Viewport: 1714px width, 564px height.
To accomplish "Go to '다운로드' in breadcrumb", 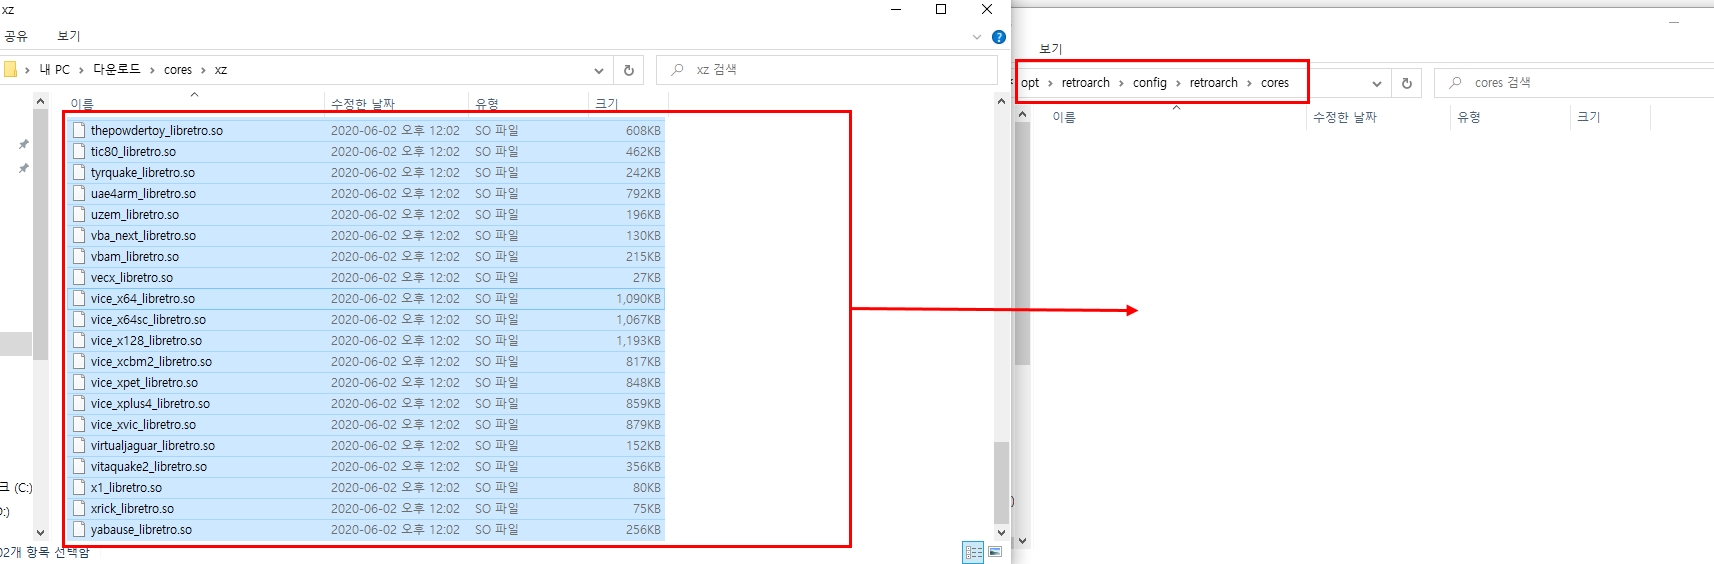I will pyautogui.click(x=117, y=70).
